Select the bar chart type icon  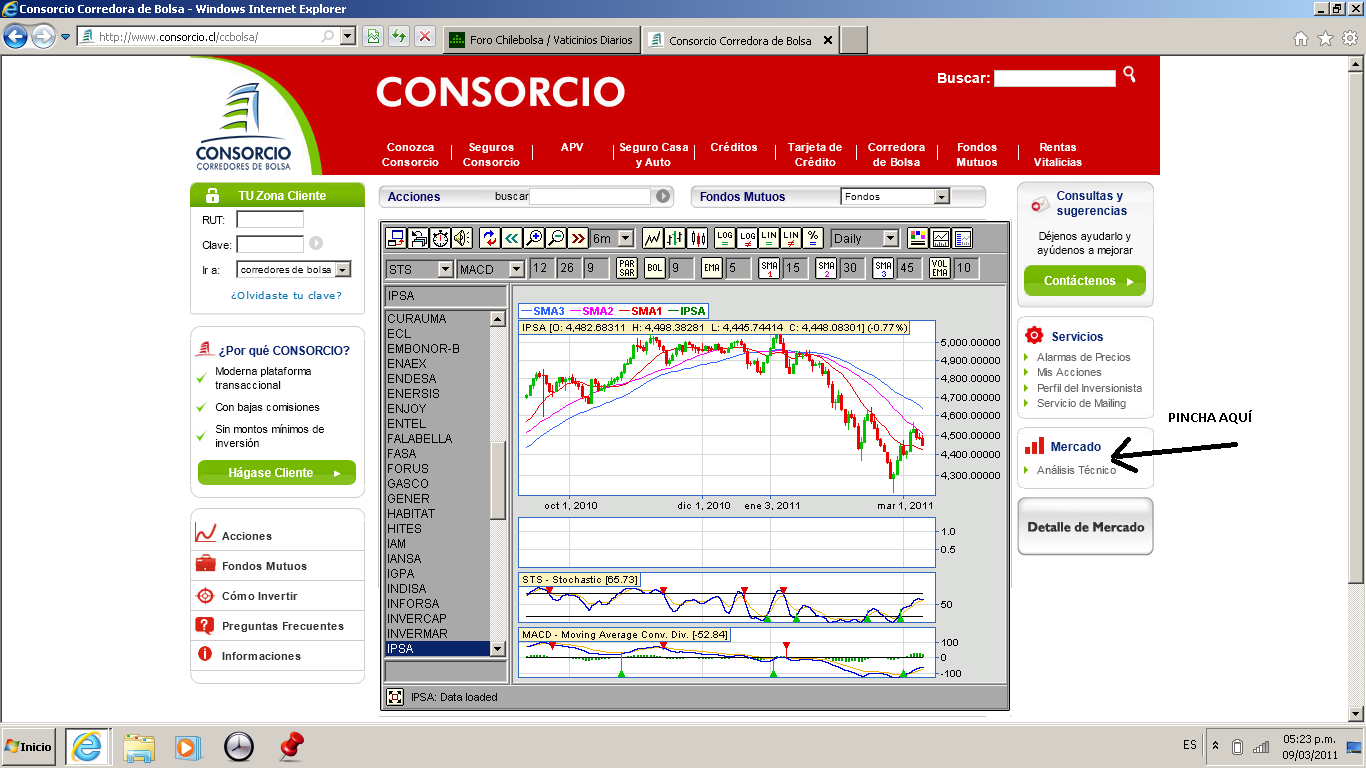675,238
